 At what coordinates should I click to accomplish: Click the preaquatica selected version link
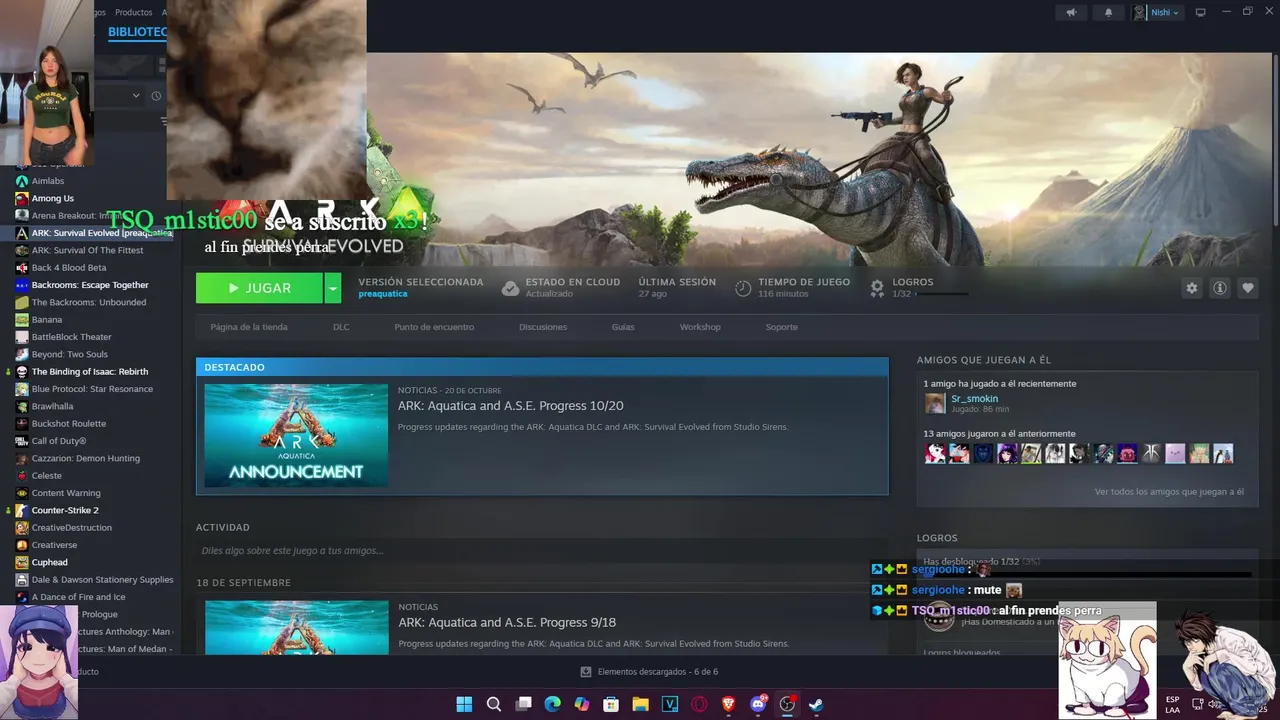pos(383,294)
